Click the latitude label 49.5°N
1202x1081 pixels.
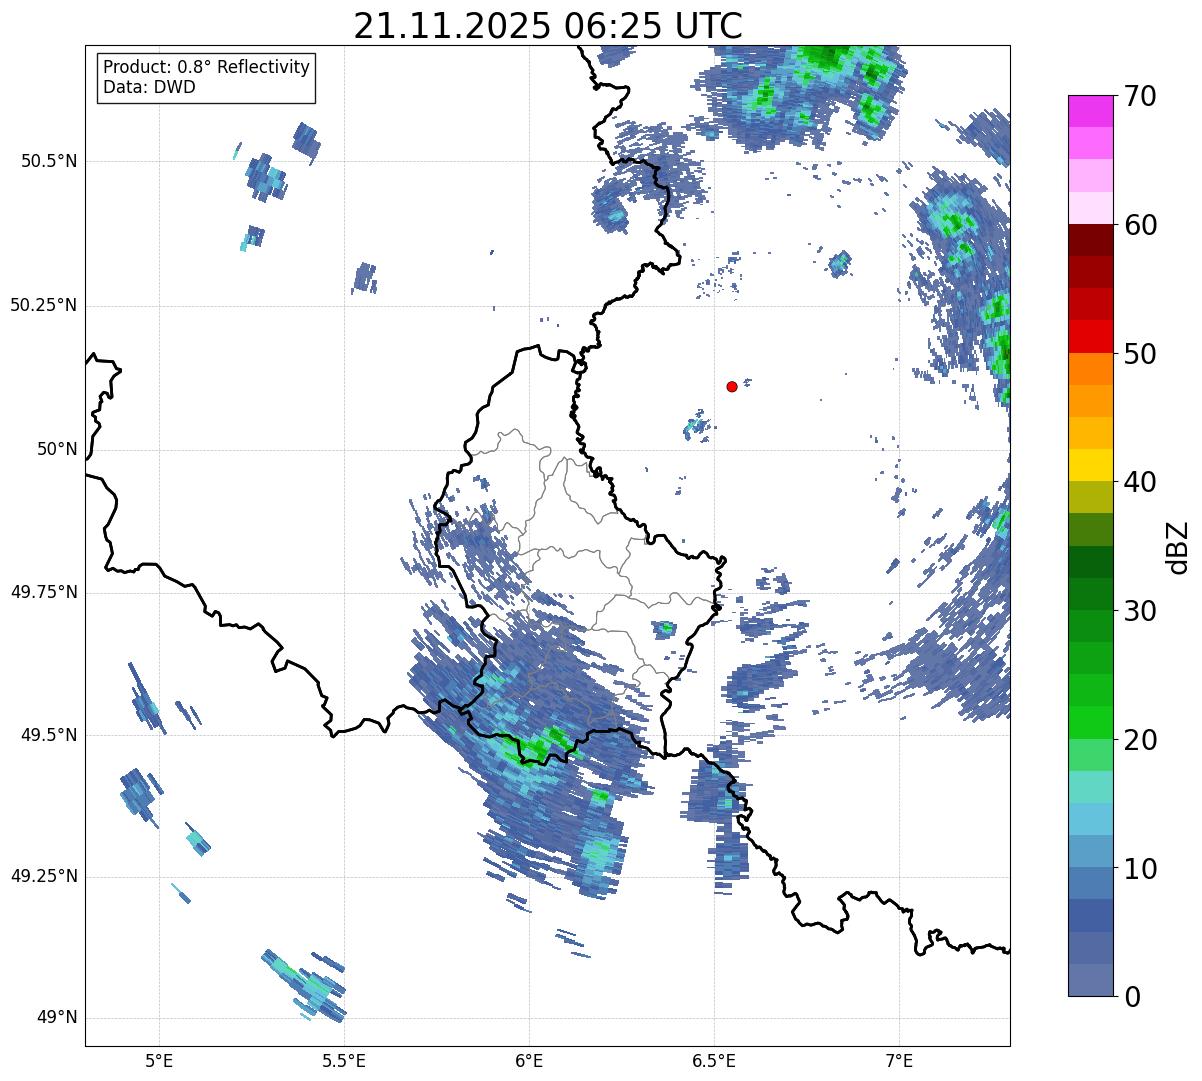click(x=50, y=735)
